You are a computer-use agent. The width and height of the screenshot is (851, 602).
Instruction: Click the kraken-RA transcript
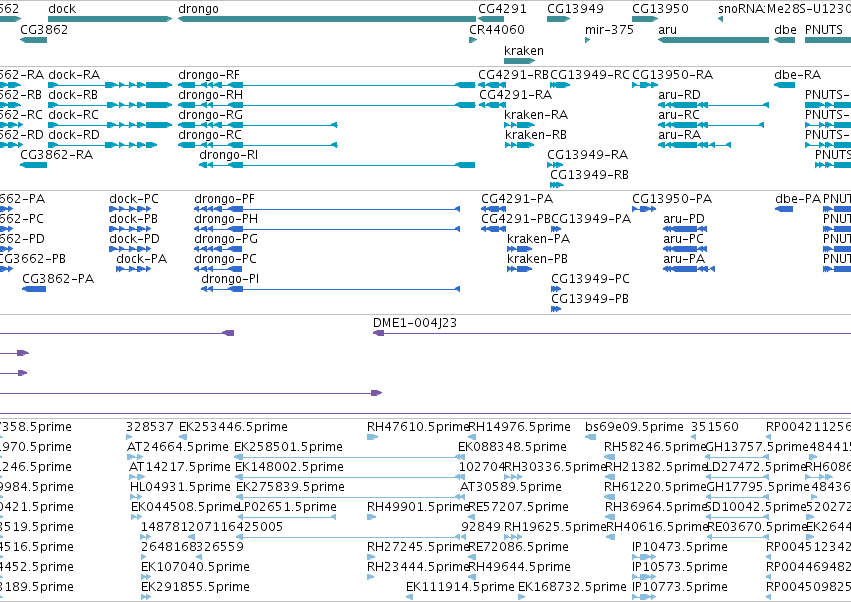point(519,125)
